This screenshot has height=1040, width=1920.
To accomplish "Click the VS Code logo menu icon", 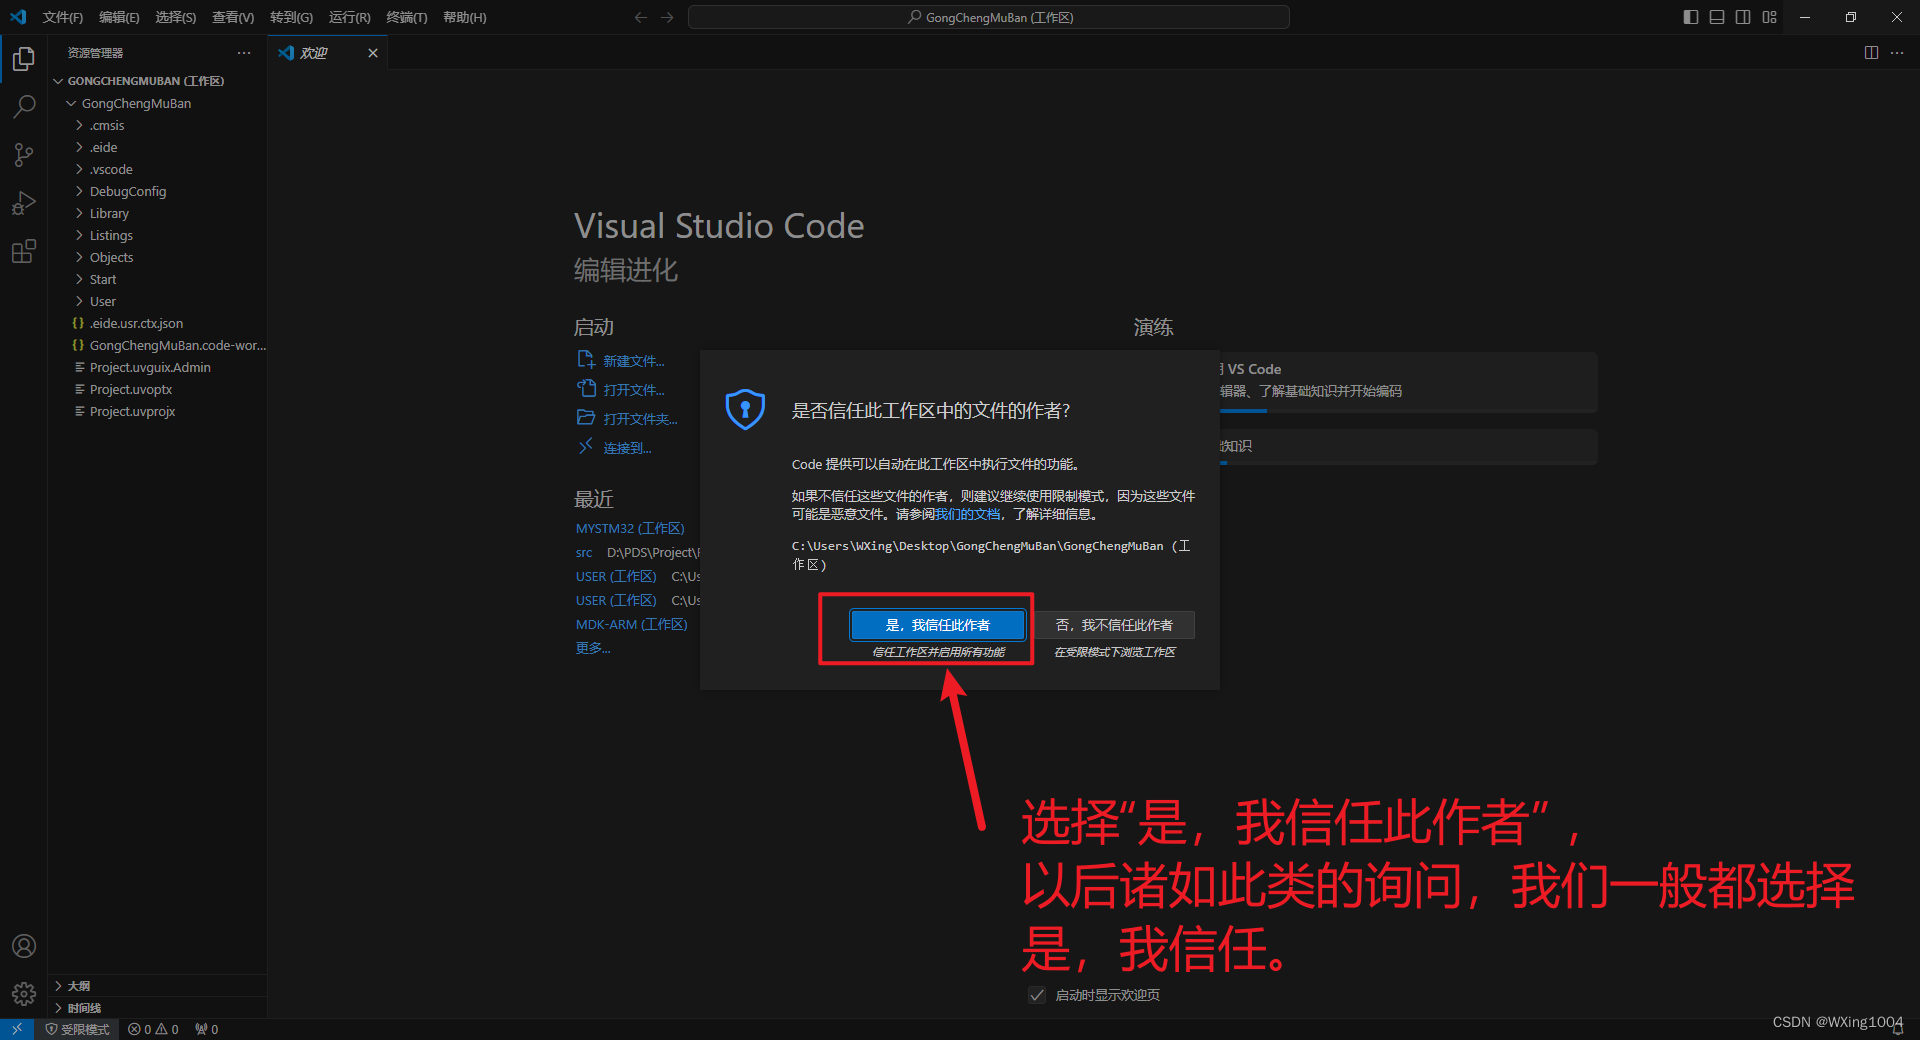I will [18, 17].
